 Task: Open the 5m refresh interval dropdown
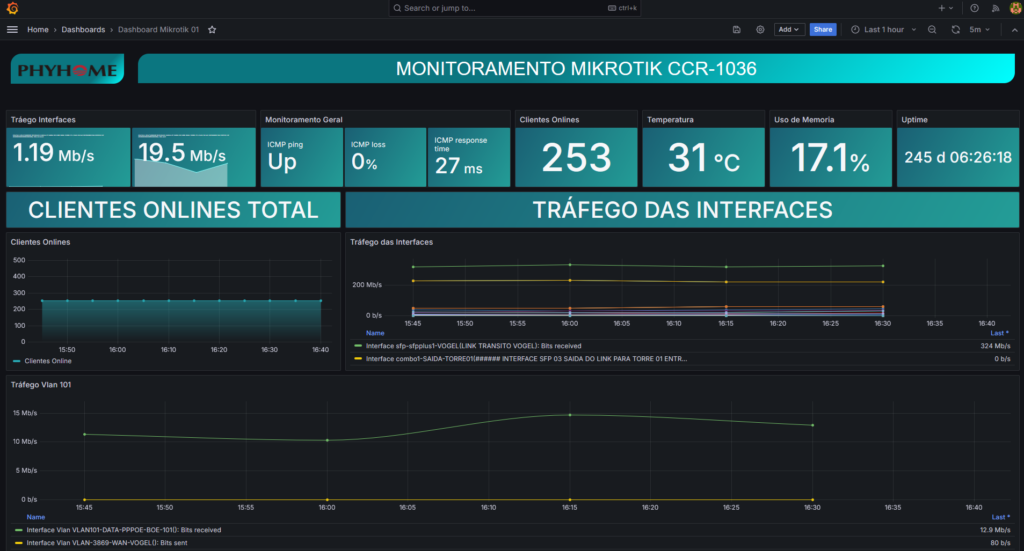click(979, 30)
